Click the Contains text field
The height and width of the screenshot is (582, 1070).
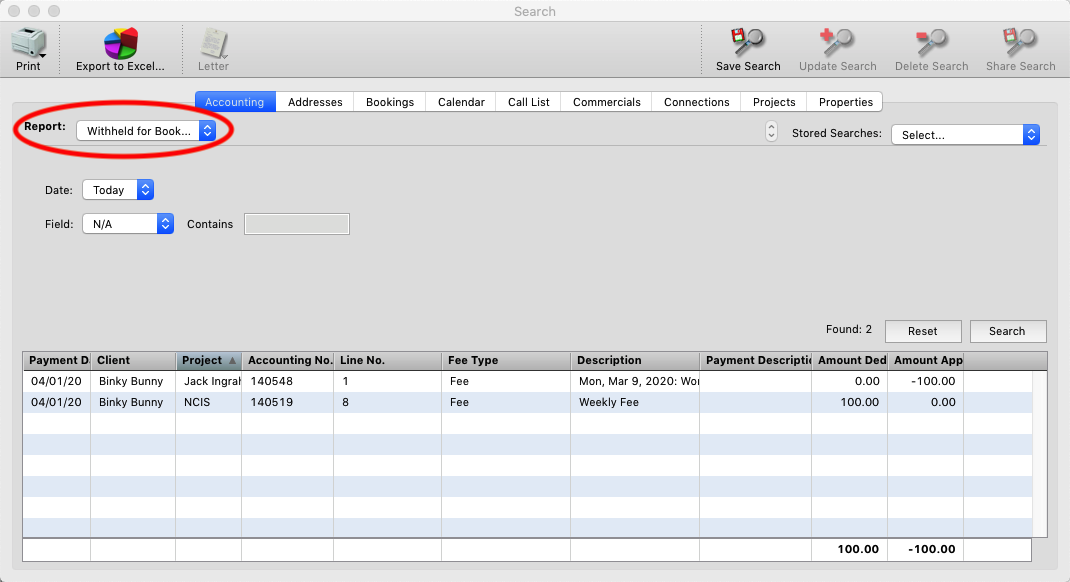pos(297,224)
